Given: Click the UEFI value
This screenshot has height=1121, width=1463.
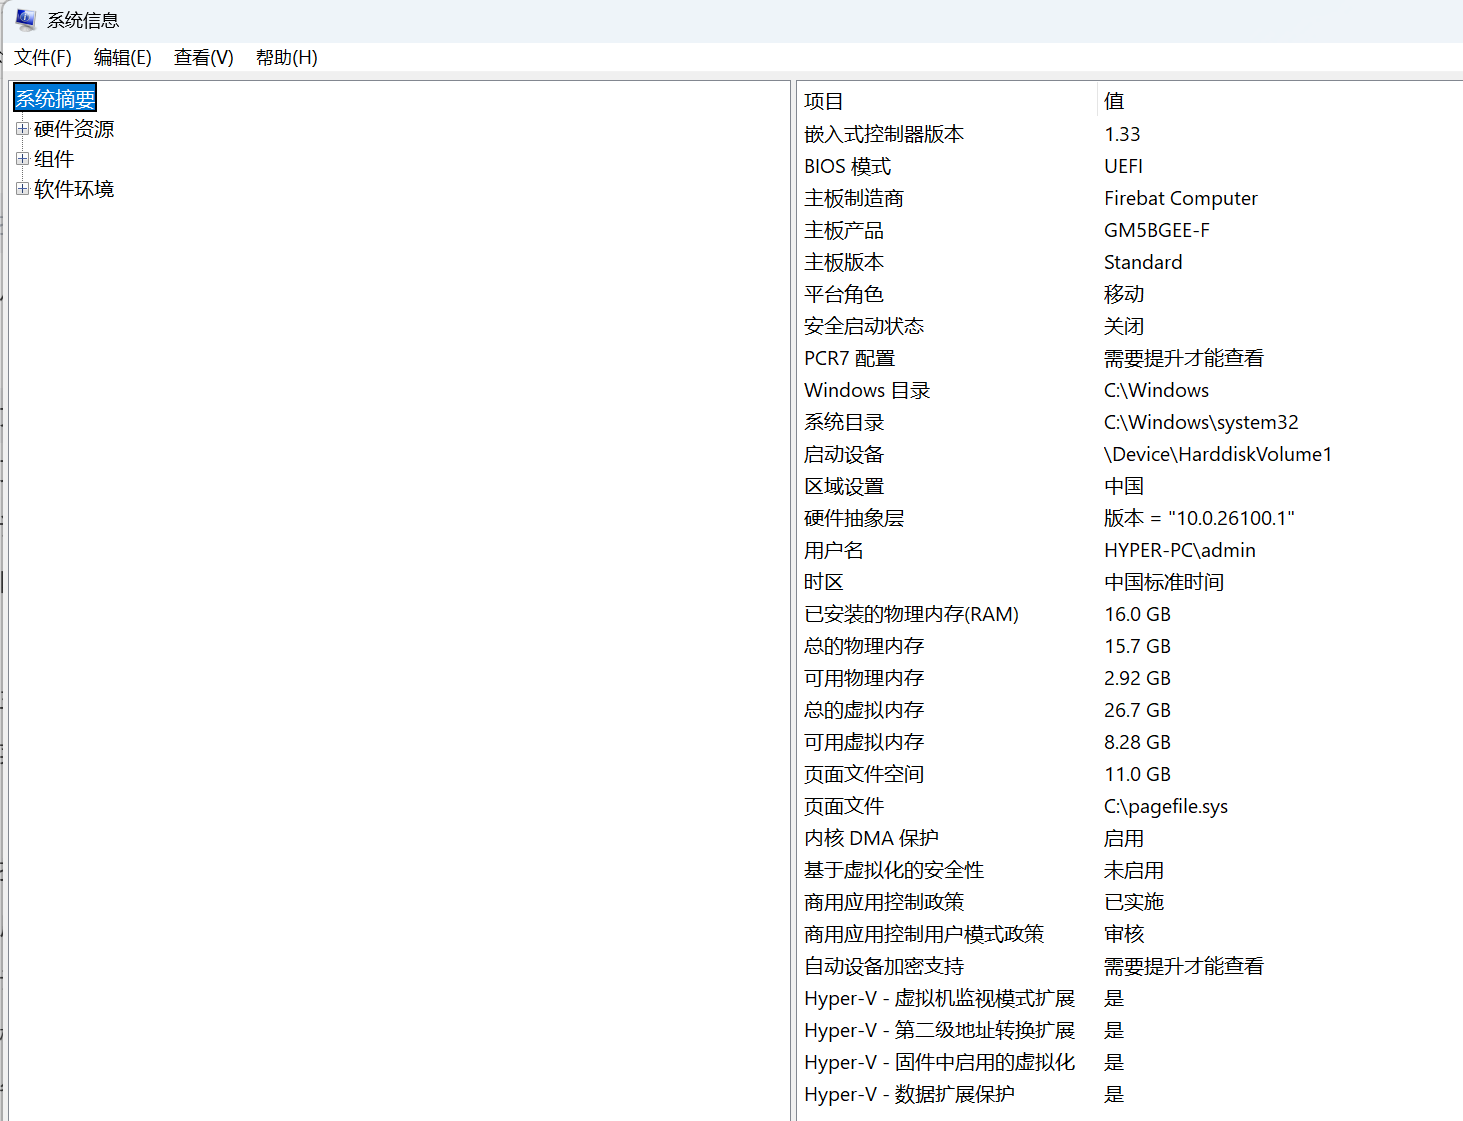Looking at the screenshot, I should point(1123,166).
